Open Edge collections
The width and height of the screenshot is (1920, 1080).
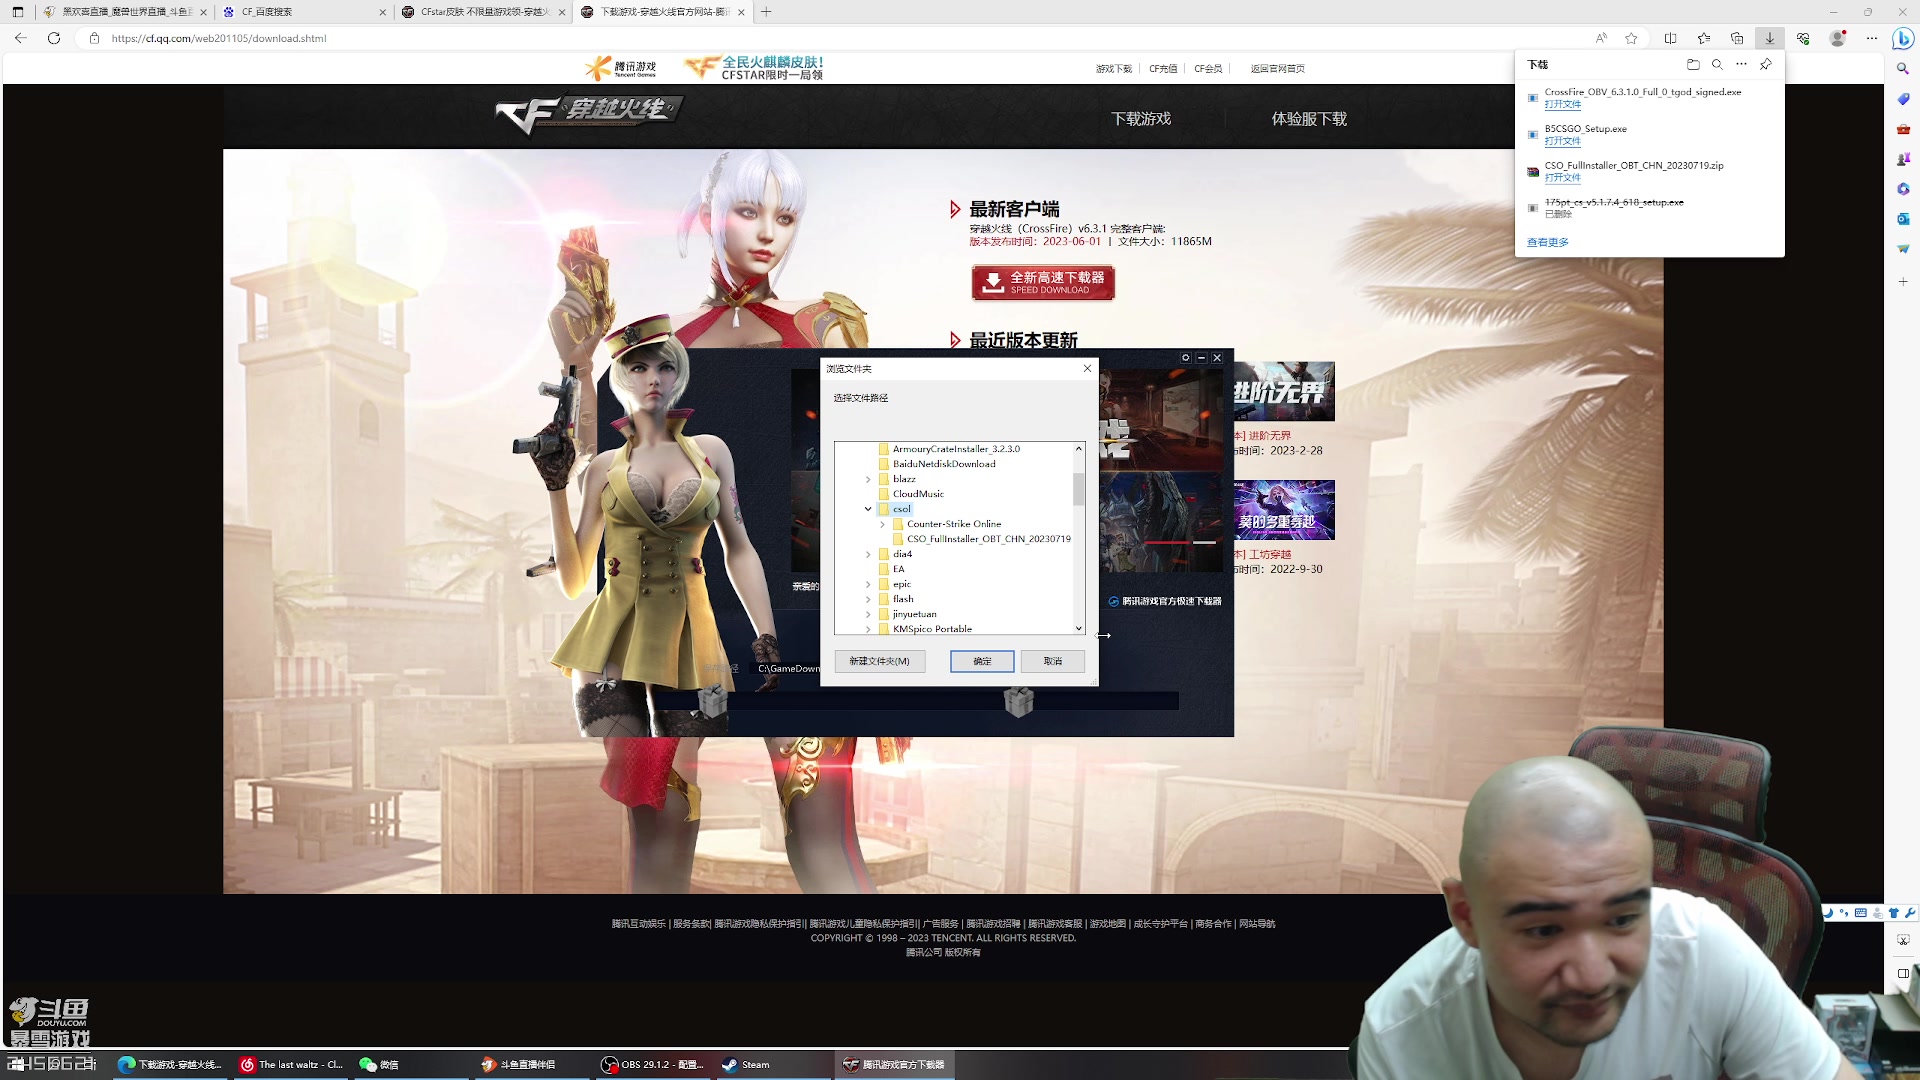pyautogui.click(x=1737, y=38)
